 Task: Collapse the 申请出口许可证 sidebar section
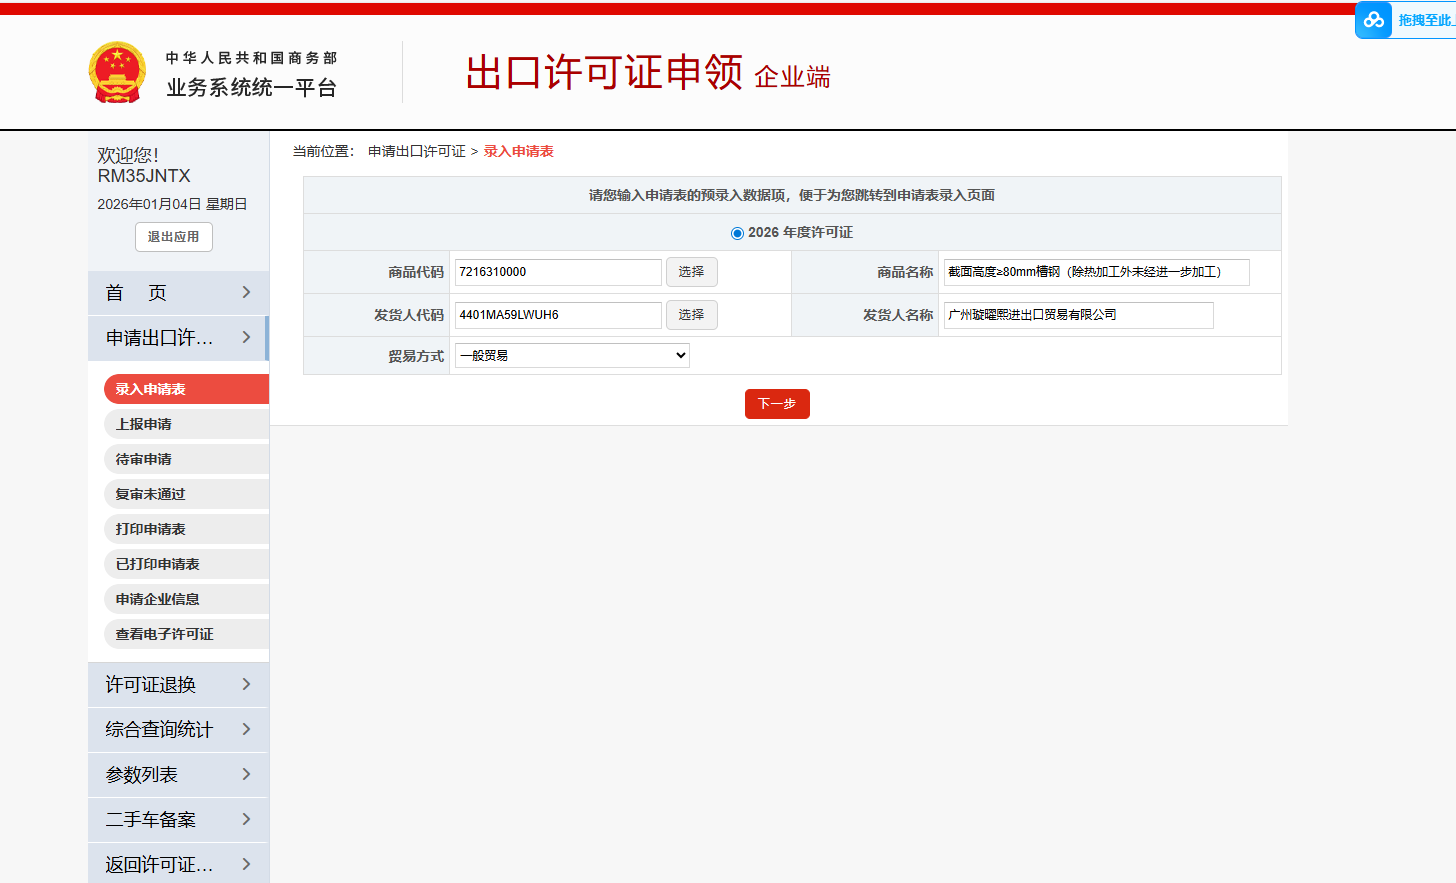[178, 338]
